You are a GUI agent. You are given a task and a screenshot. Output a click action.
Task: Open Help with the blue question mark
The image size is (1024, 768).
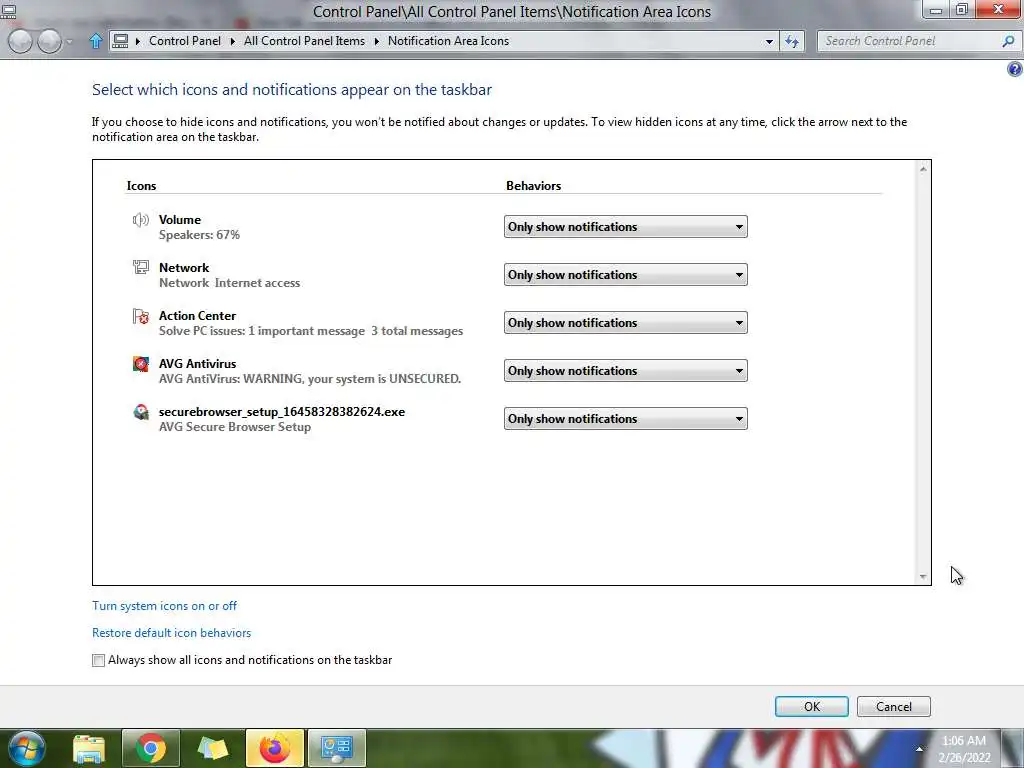click(1015, 69)
